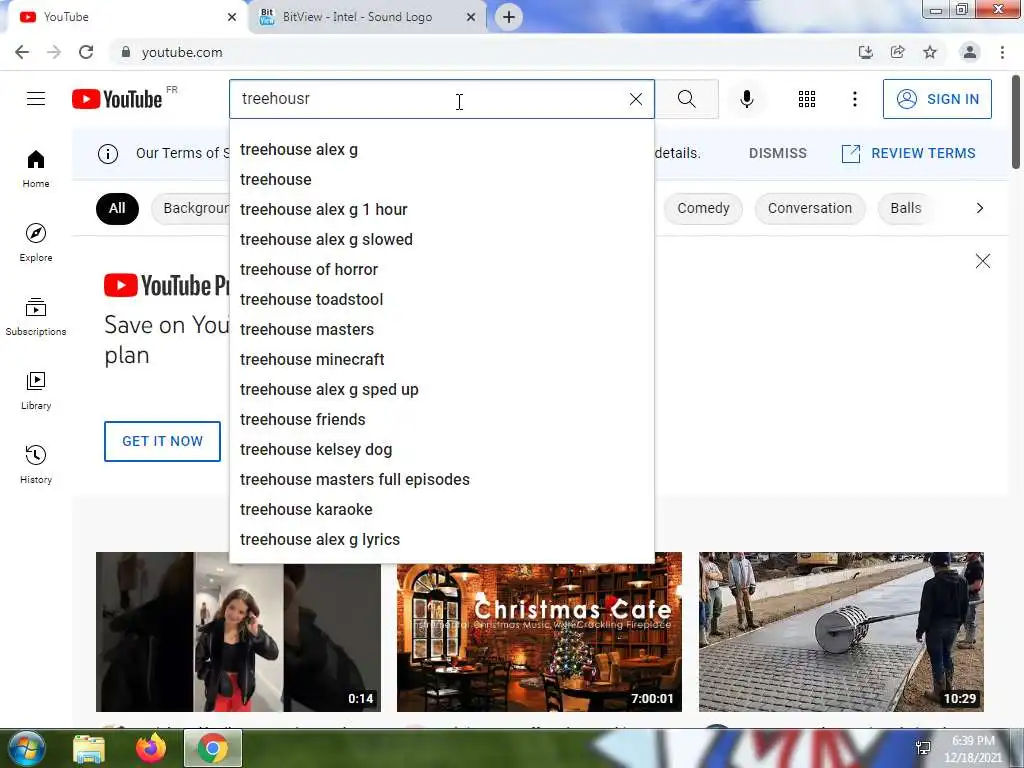Select treehouse karaoke suggestion

click(x=441, y=510)
